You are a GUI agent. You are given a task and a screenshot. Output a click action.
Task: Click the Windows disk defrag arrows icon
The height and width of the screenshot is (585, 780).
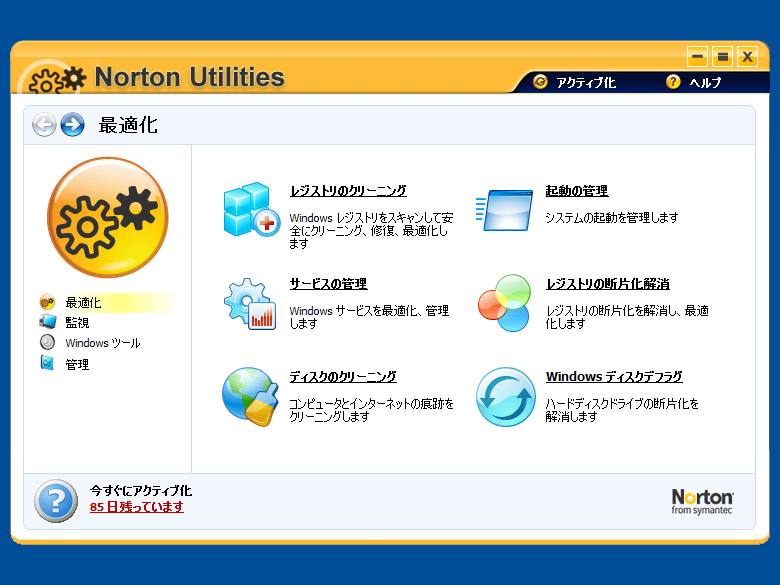[x=505, y=396]
